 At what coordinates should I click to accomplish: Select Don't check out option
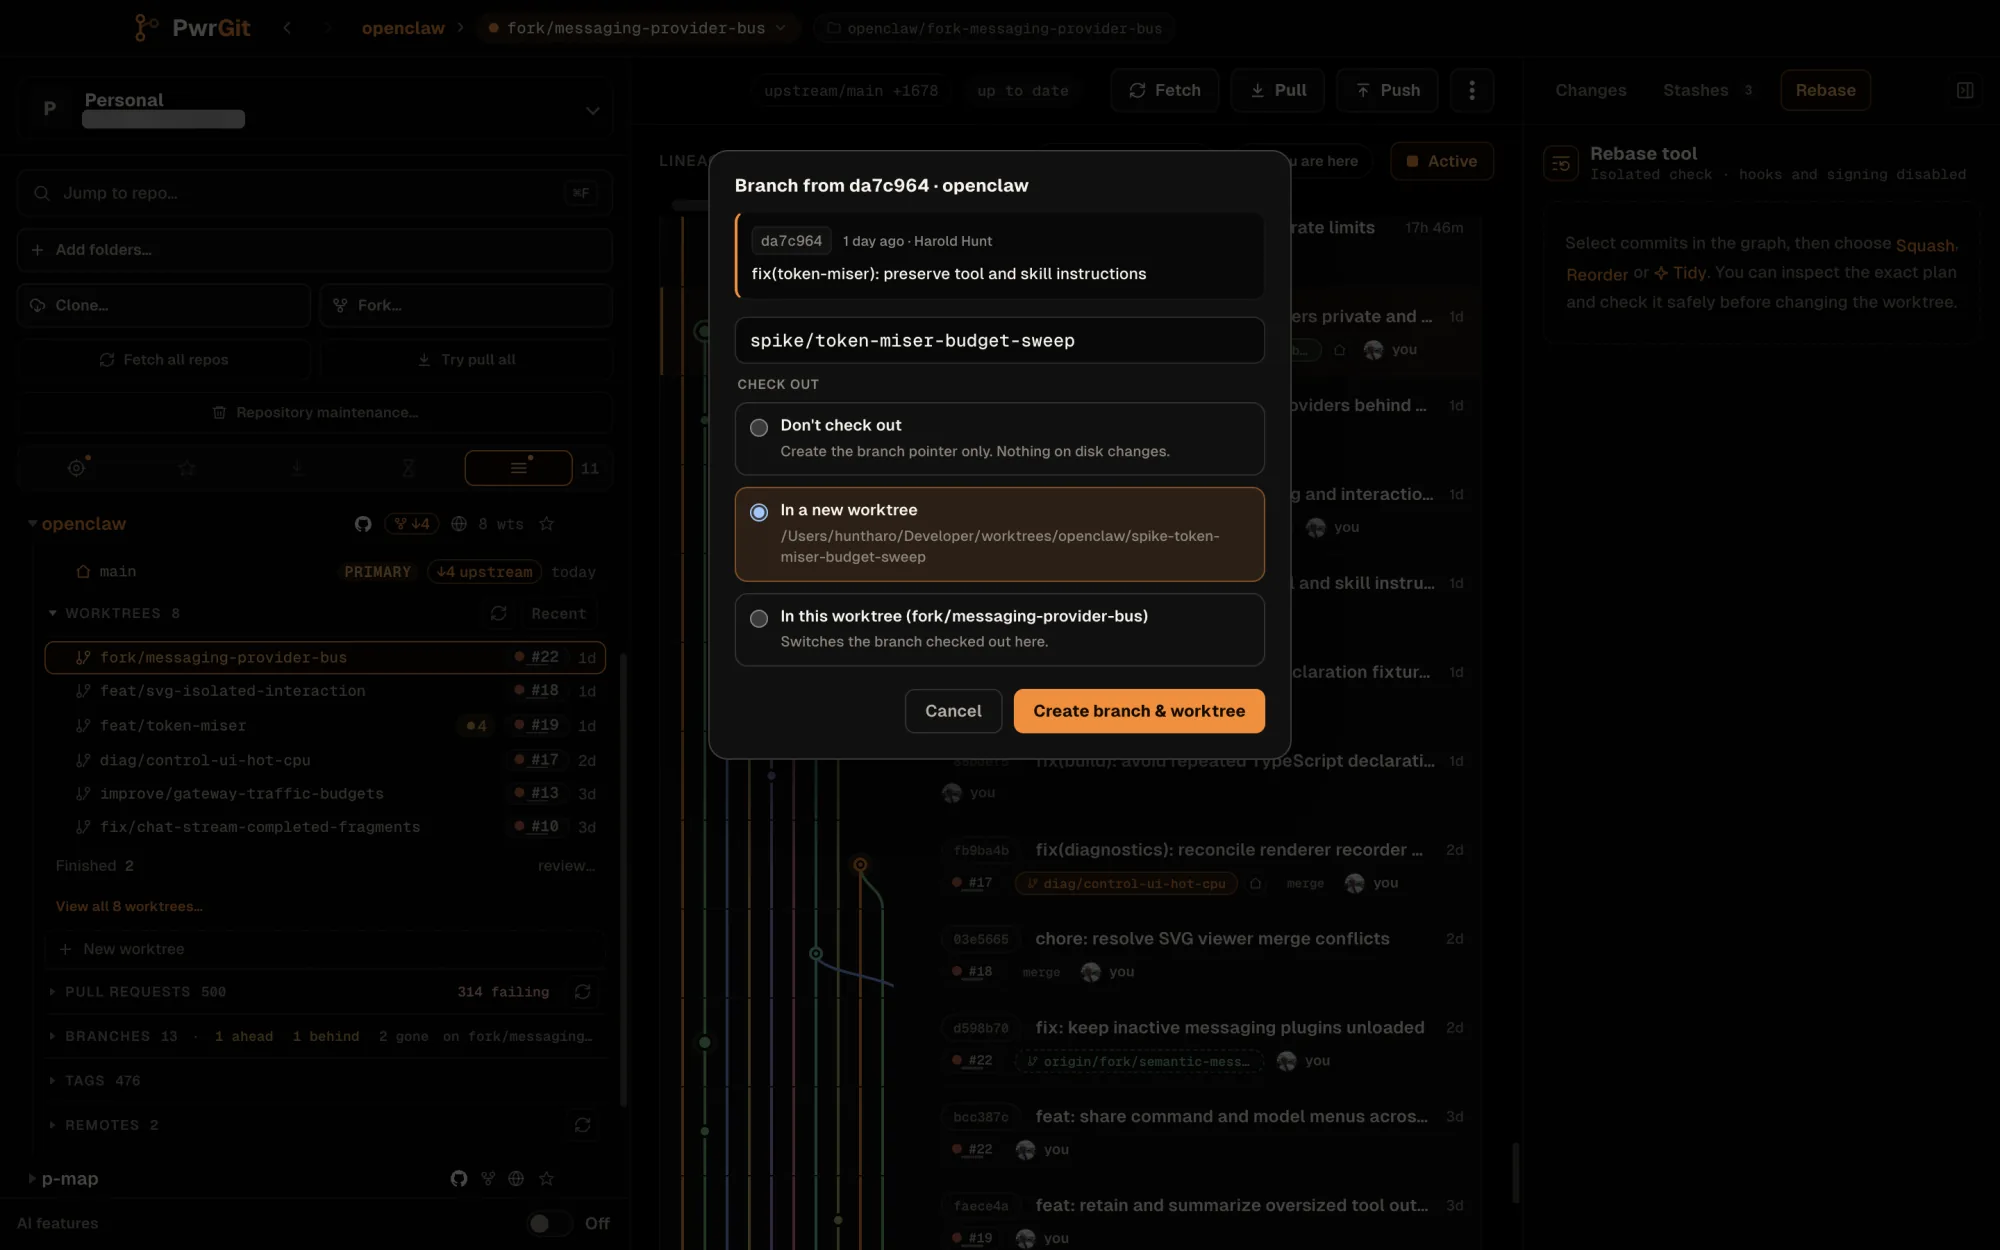999,438
